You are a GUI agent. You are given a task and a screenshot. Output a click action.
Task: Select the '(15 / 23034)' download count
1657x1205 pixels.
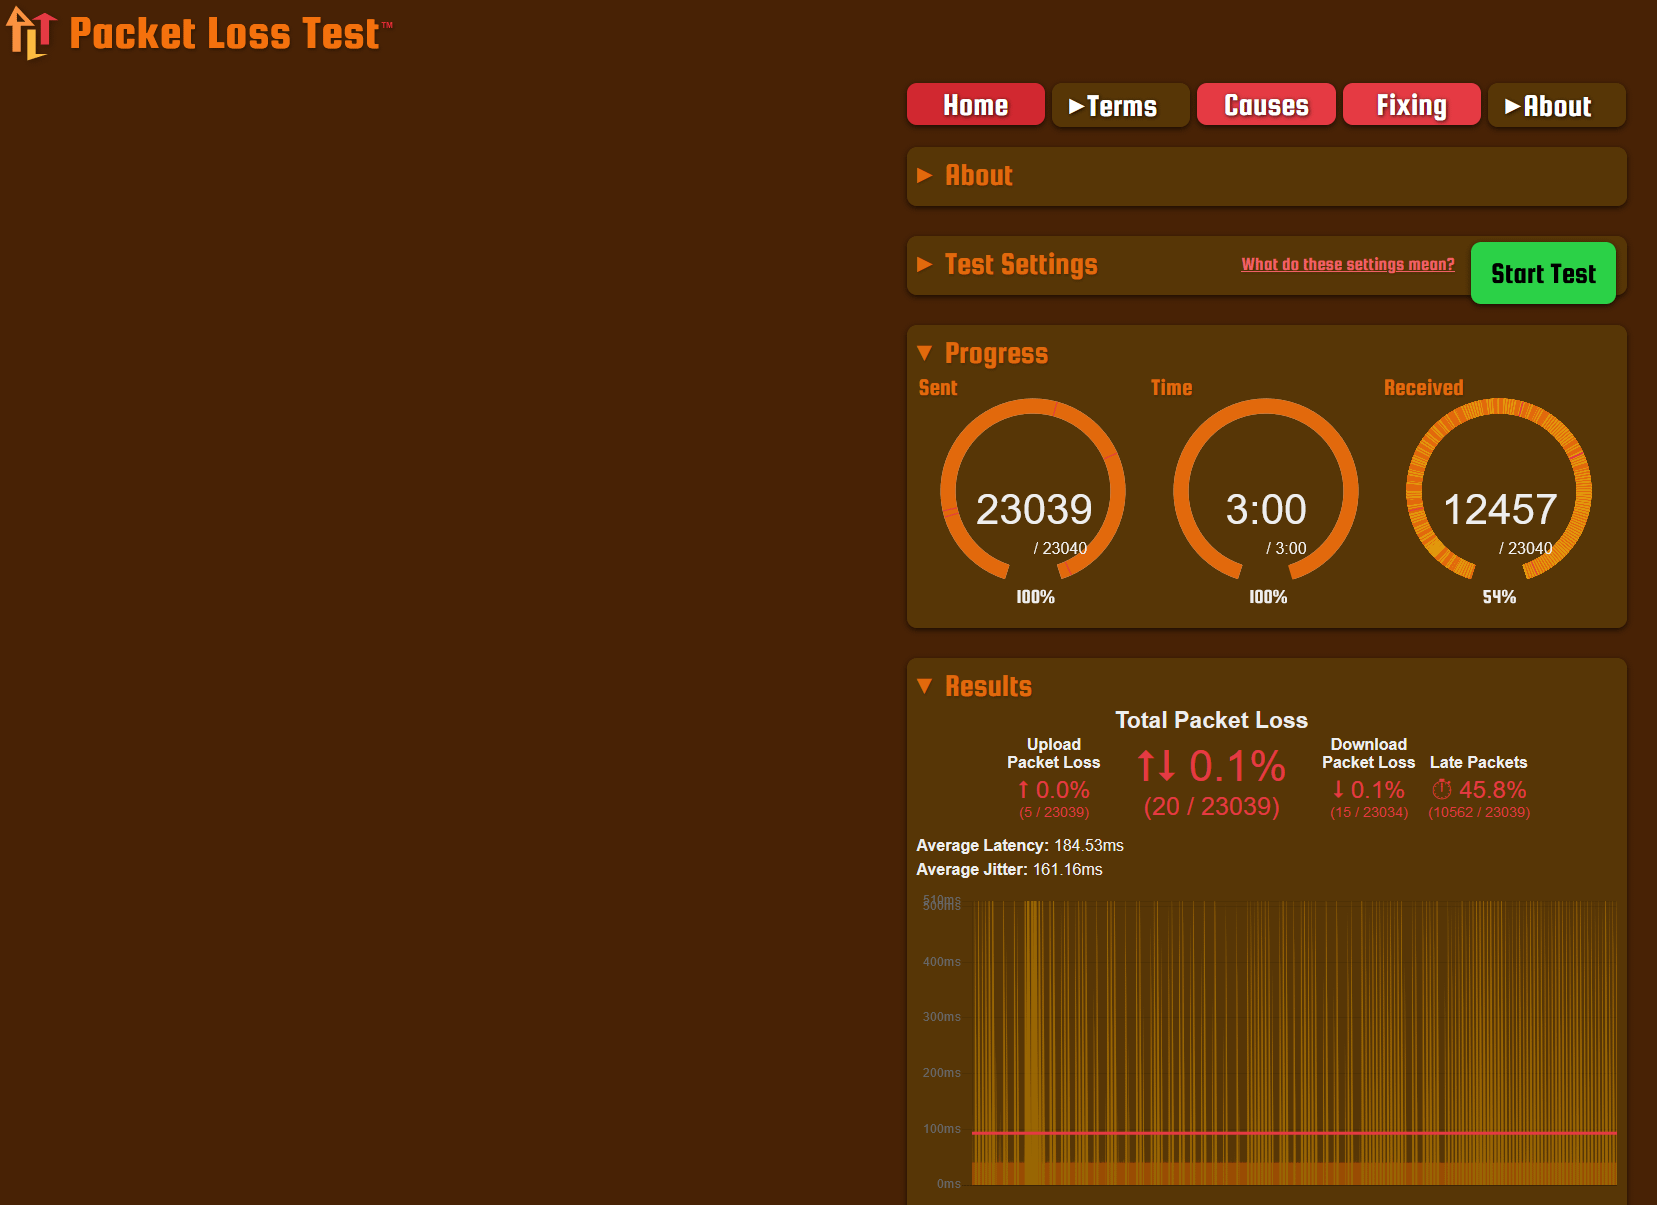[1369, 812]
